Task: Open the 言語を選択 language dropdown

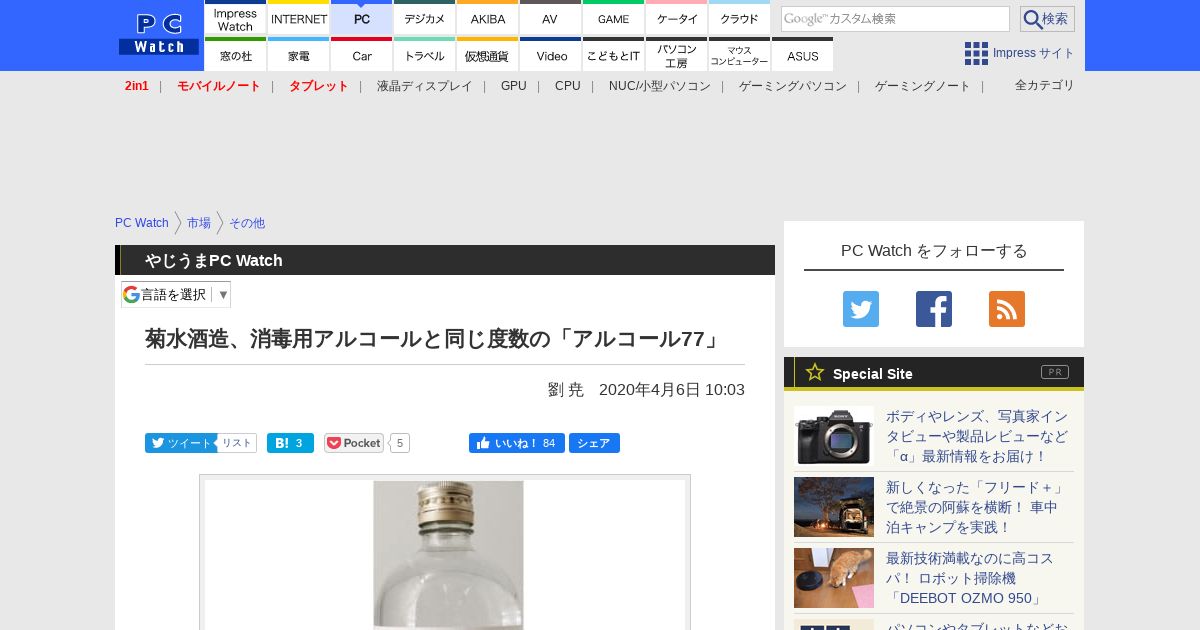Action: pos(176,294)
